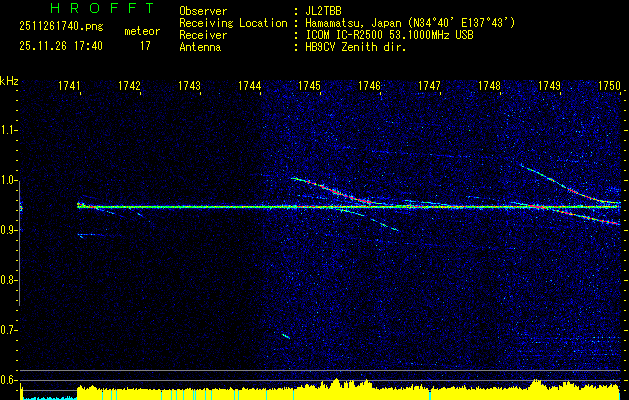
Task: Click the kHz axis unit label
Action: [x=9, y=80]
